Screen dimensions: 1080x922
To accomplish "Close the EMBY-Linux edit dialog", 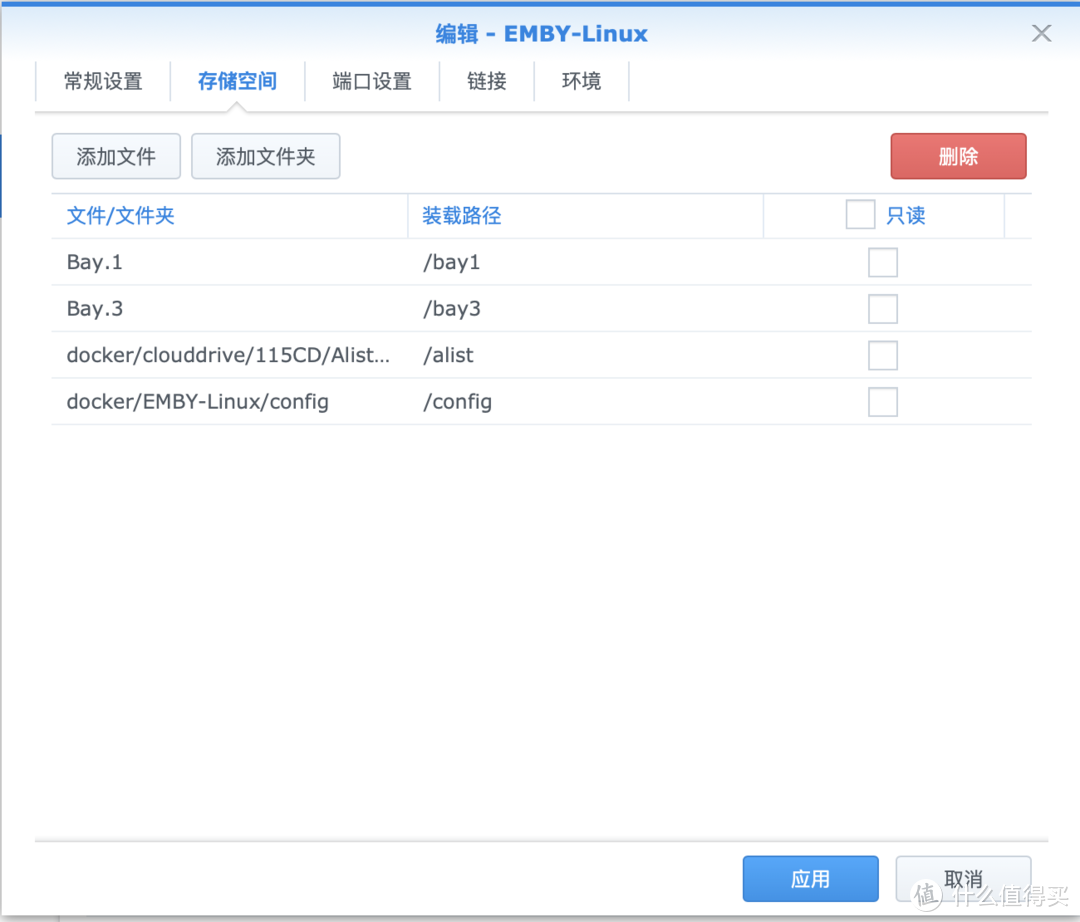I will [1041, 33].
